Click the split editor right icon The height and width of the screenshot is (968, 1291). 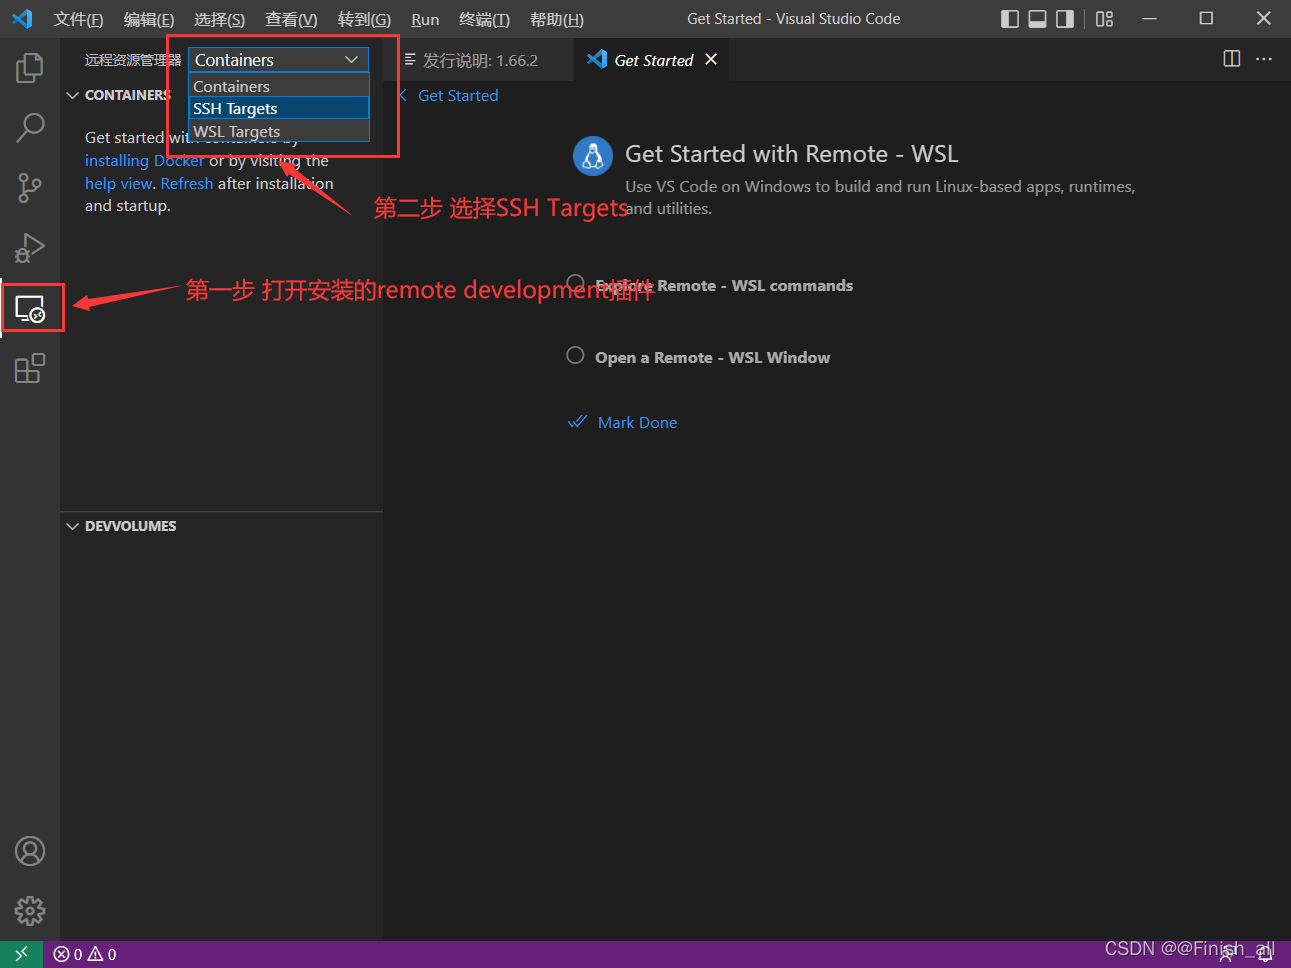1232,59
